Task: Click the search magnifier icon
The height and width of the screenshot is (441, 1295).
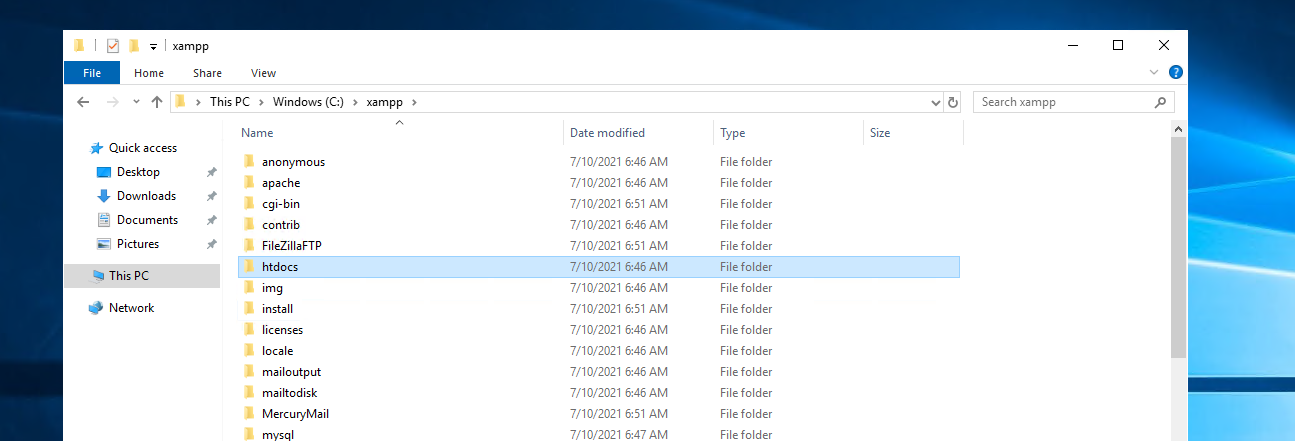Action: (1160, 102)
